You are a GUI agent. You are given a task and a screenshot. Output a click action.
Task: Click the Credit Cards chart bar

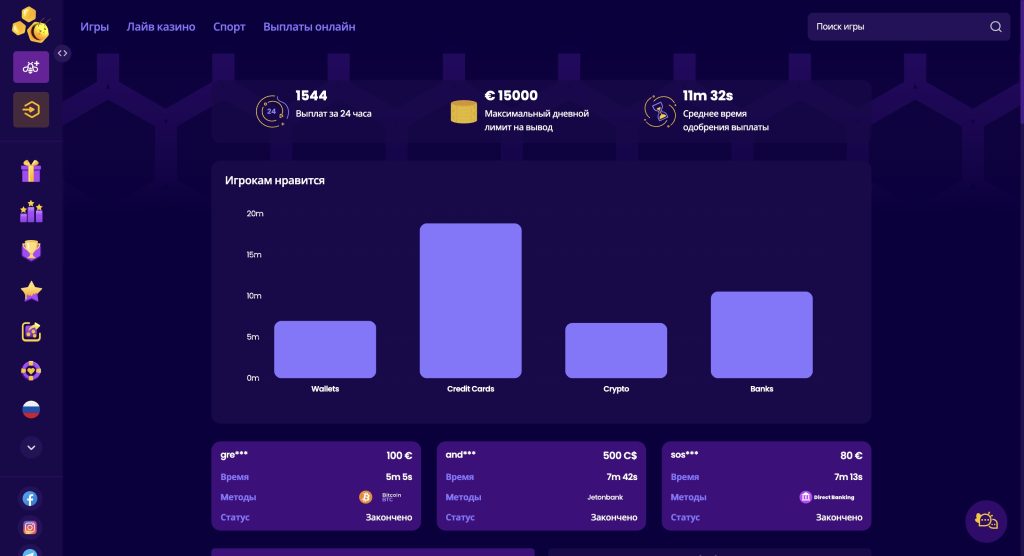click(x=470, y=300)
